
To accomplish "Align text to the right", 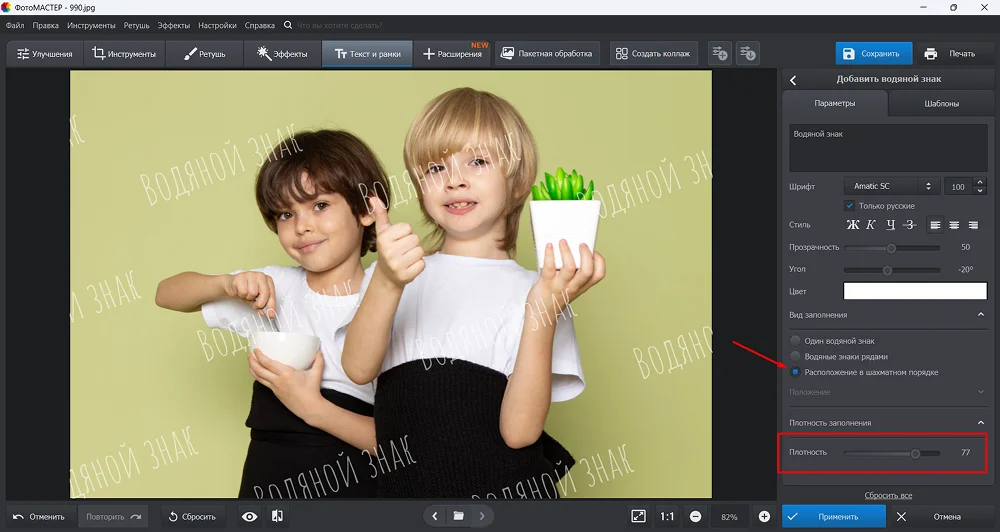I will (x=973, y=225).
